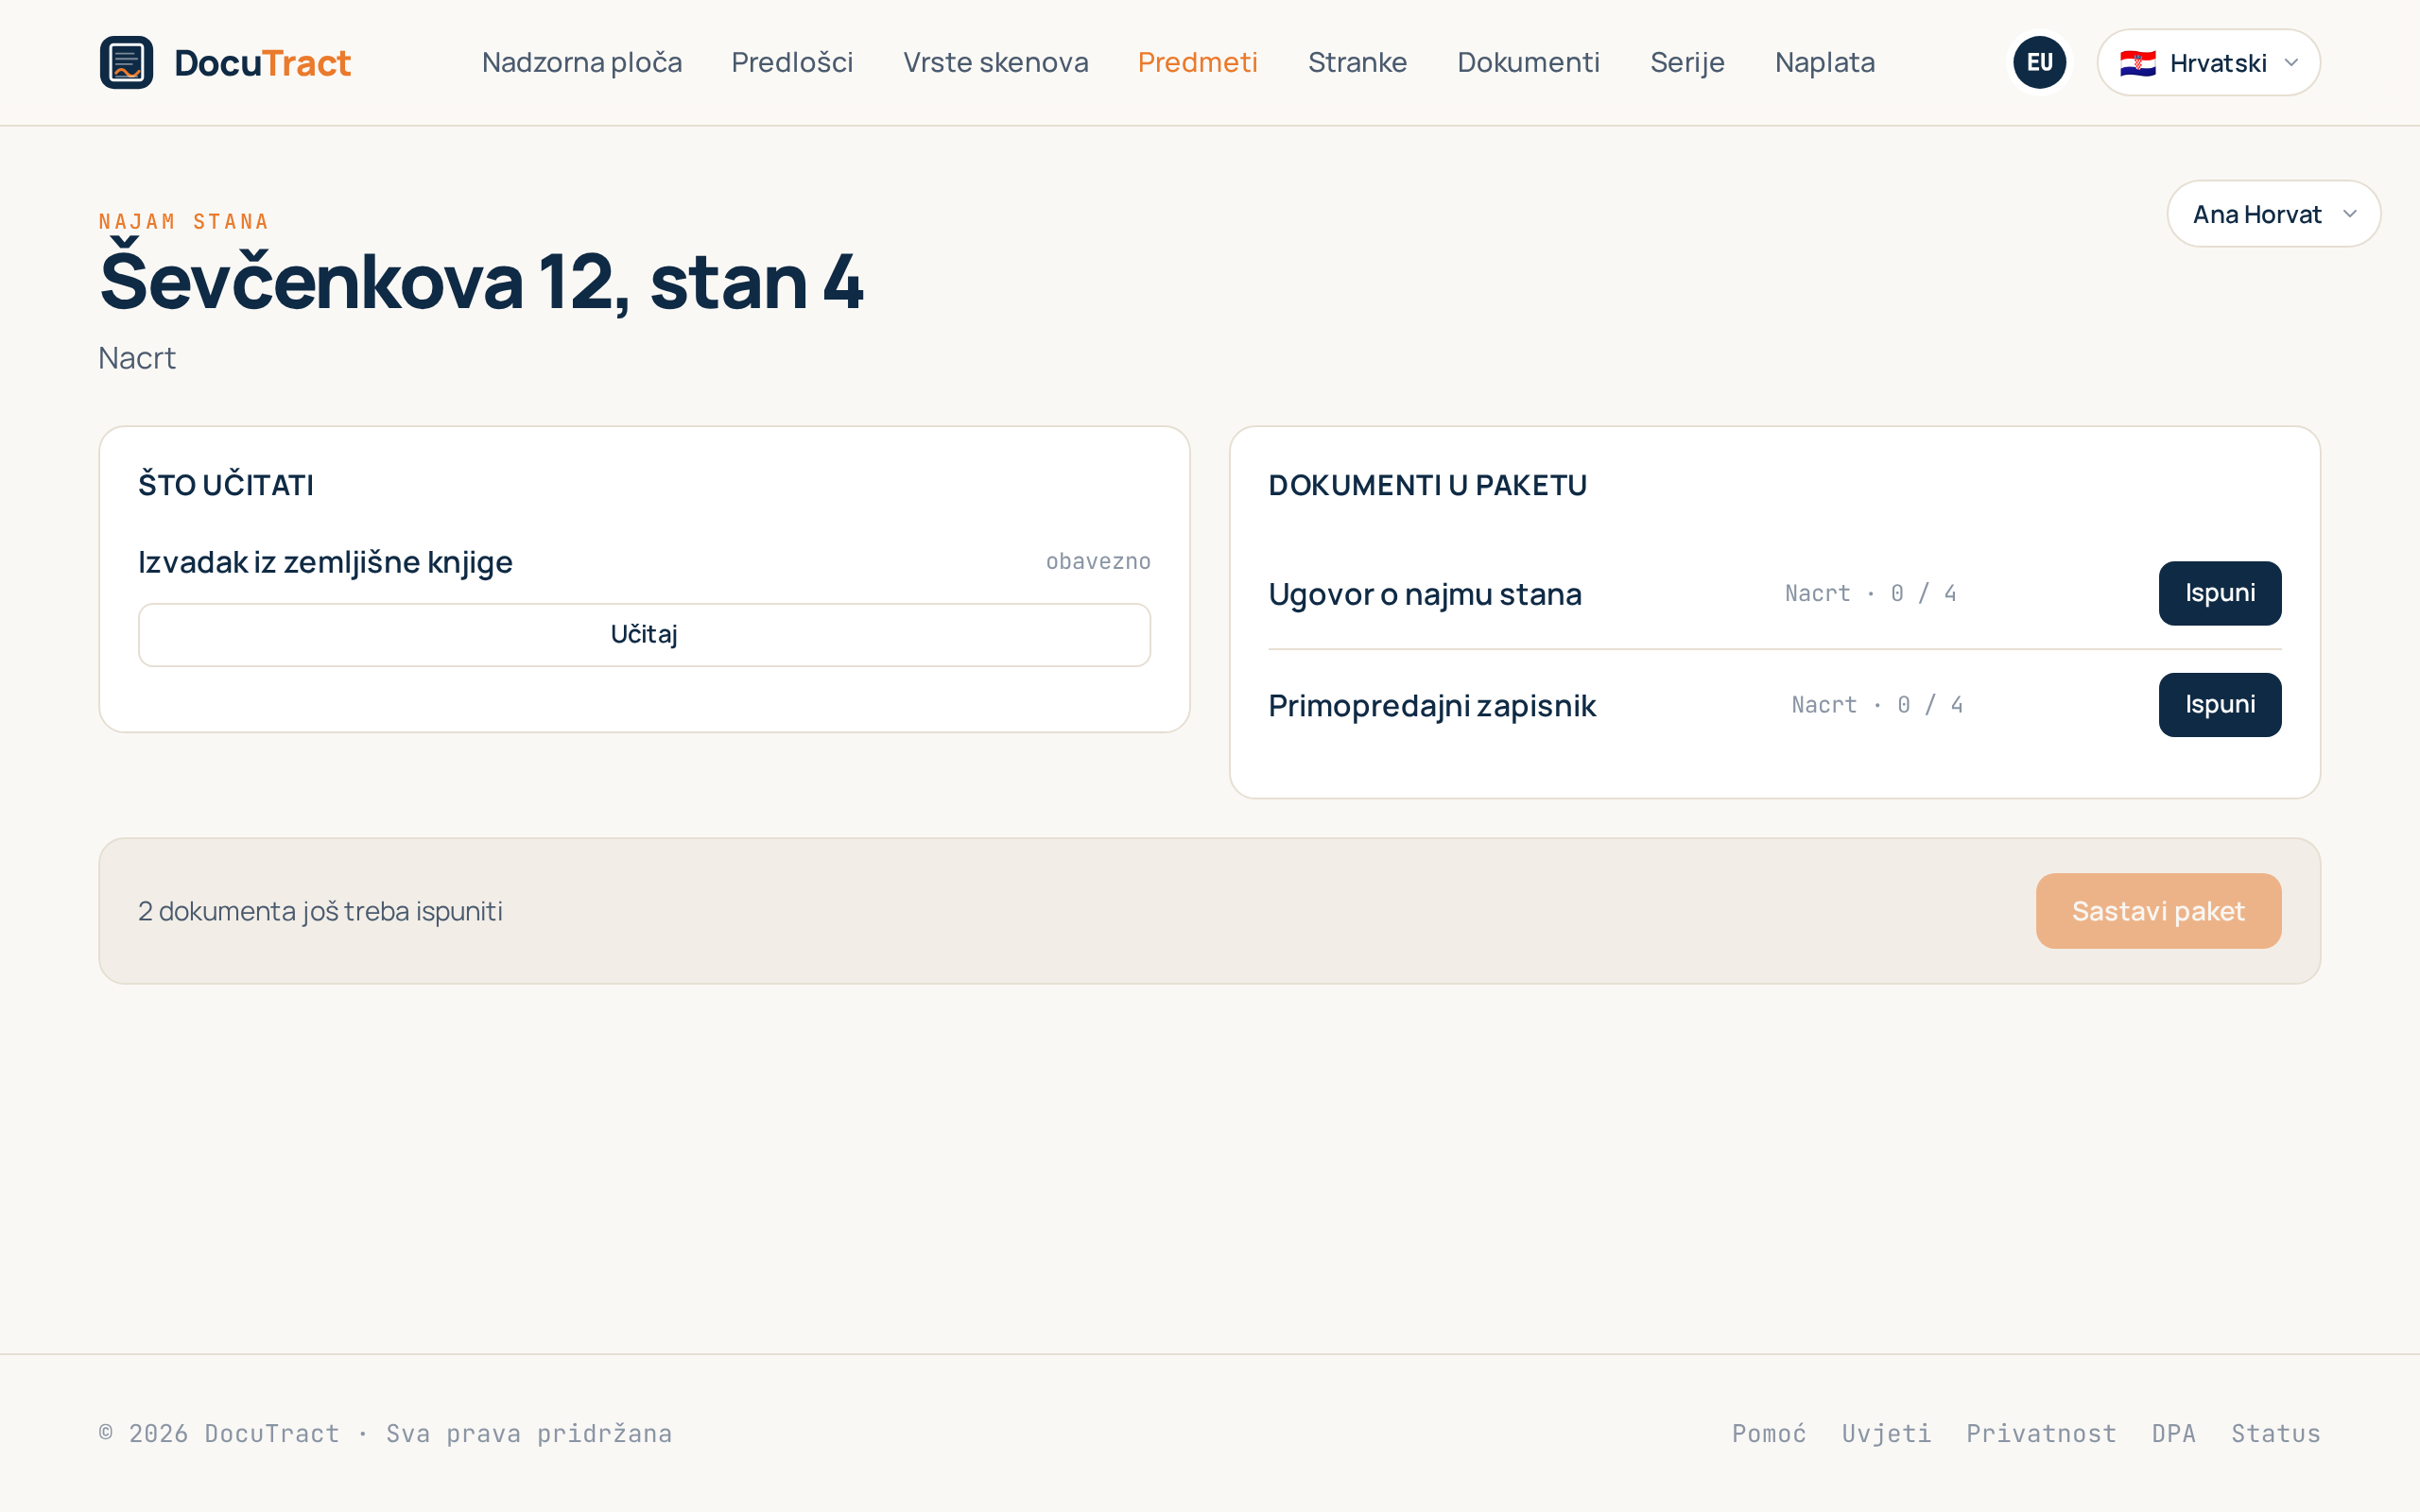
Task: Open the Hrvatski language dropdown
Action: pyautogui.click(x=2208, y=62)
